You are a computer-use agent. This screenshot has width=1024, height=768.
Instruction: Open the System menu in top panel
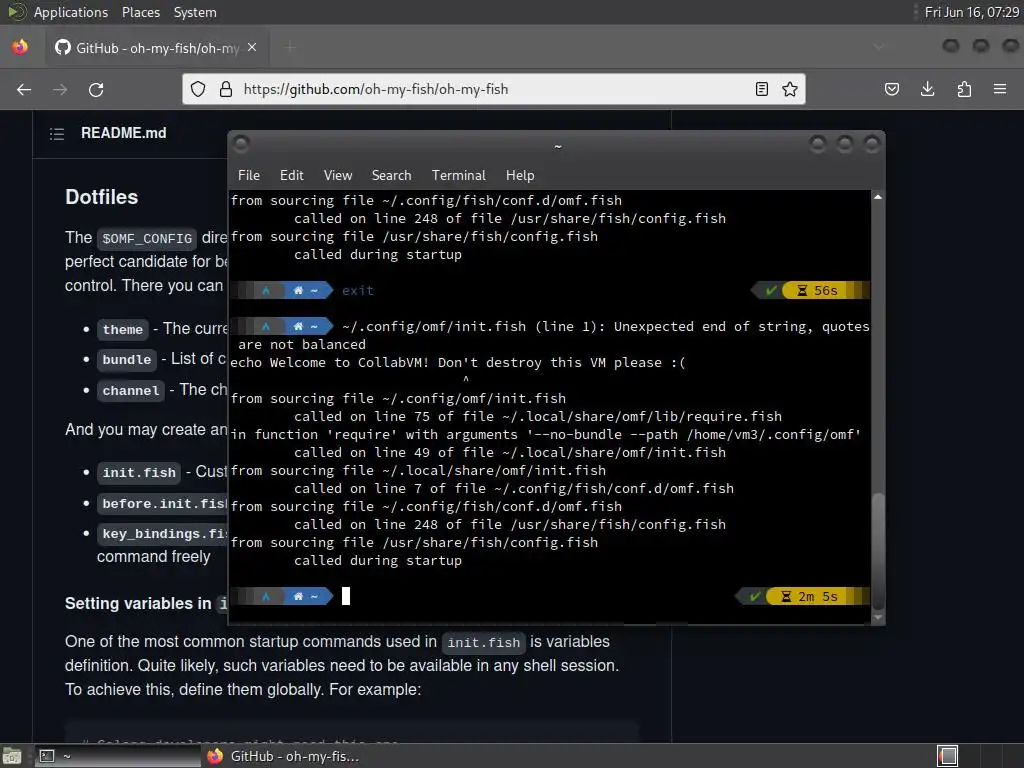(x=195, y=12)
